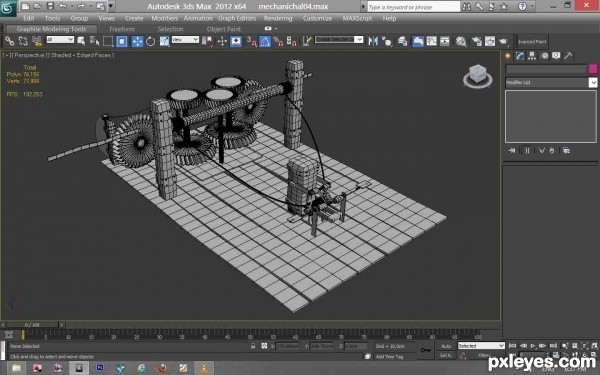Activate the Select Object tool
This screenshot has width=600, height=375.
81,41
